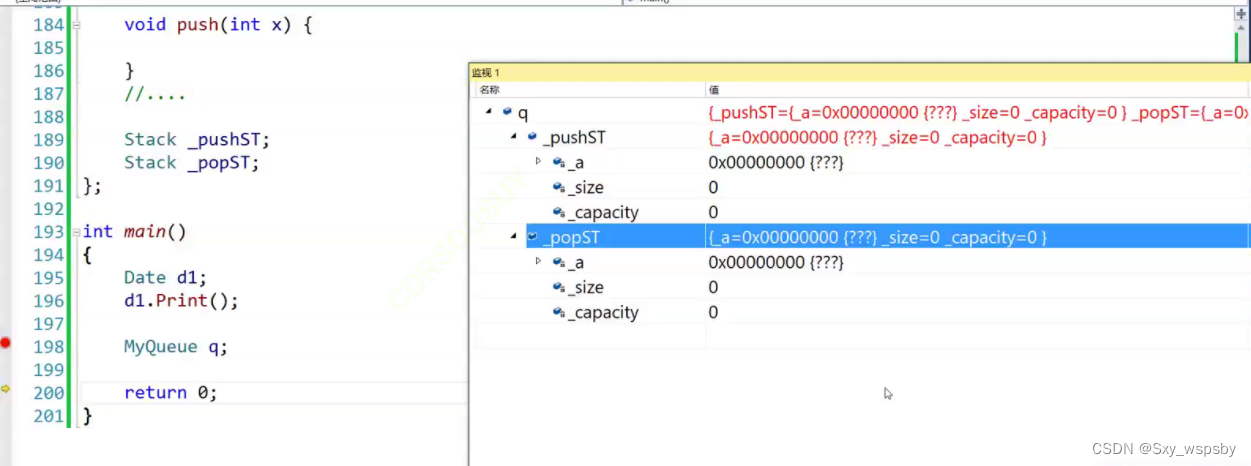Expand the _a pointer under _pushST
The height and width of the screenshot is (466, 1251).
538,161
